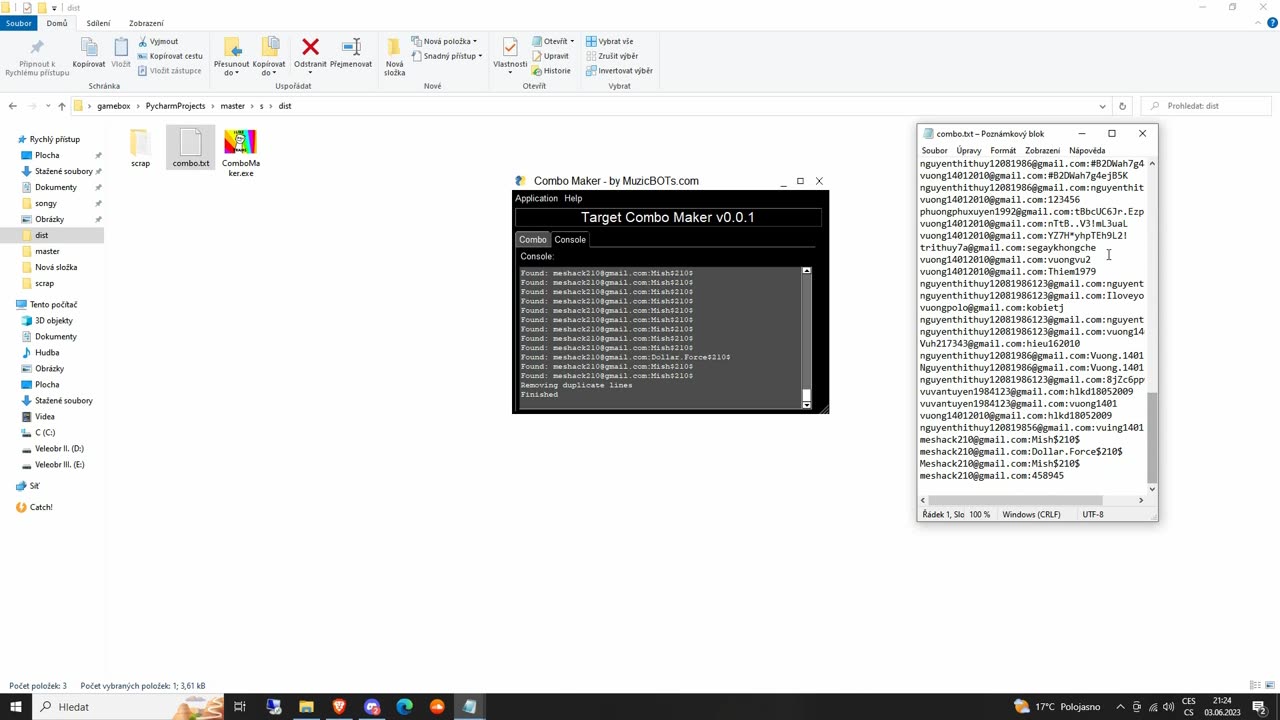Open the Soubor tab in Explorer
Screen dimensions: 1280x720
coord(19,23)
